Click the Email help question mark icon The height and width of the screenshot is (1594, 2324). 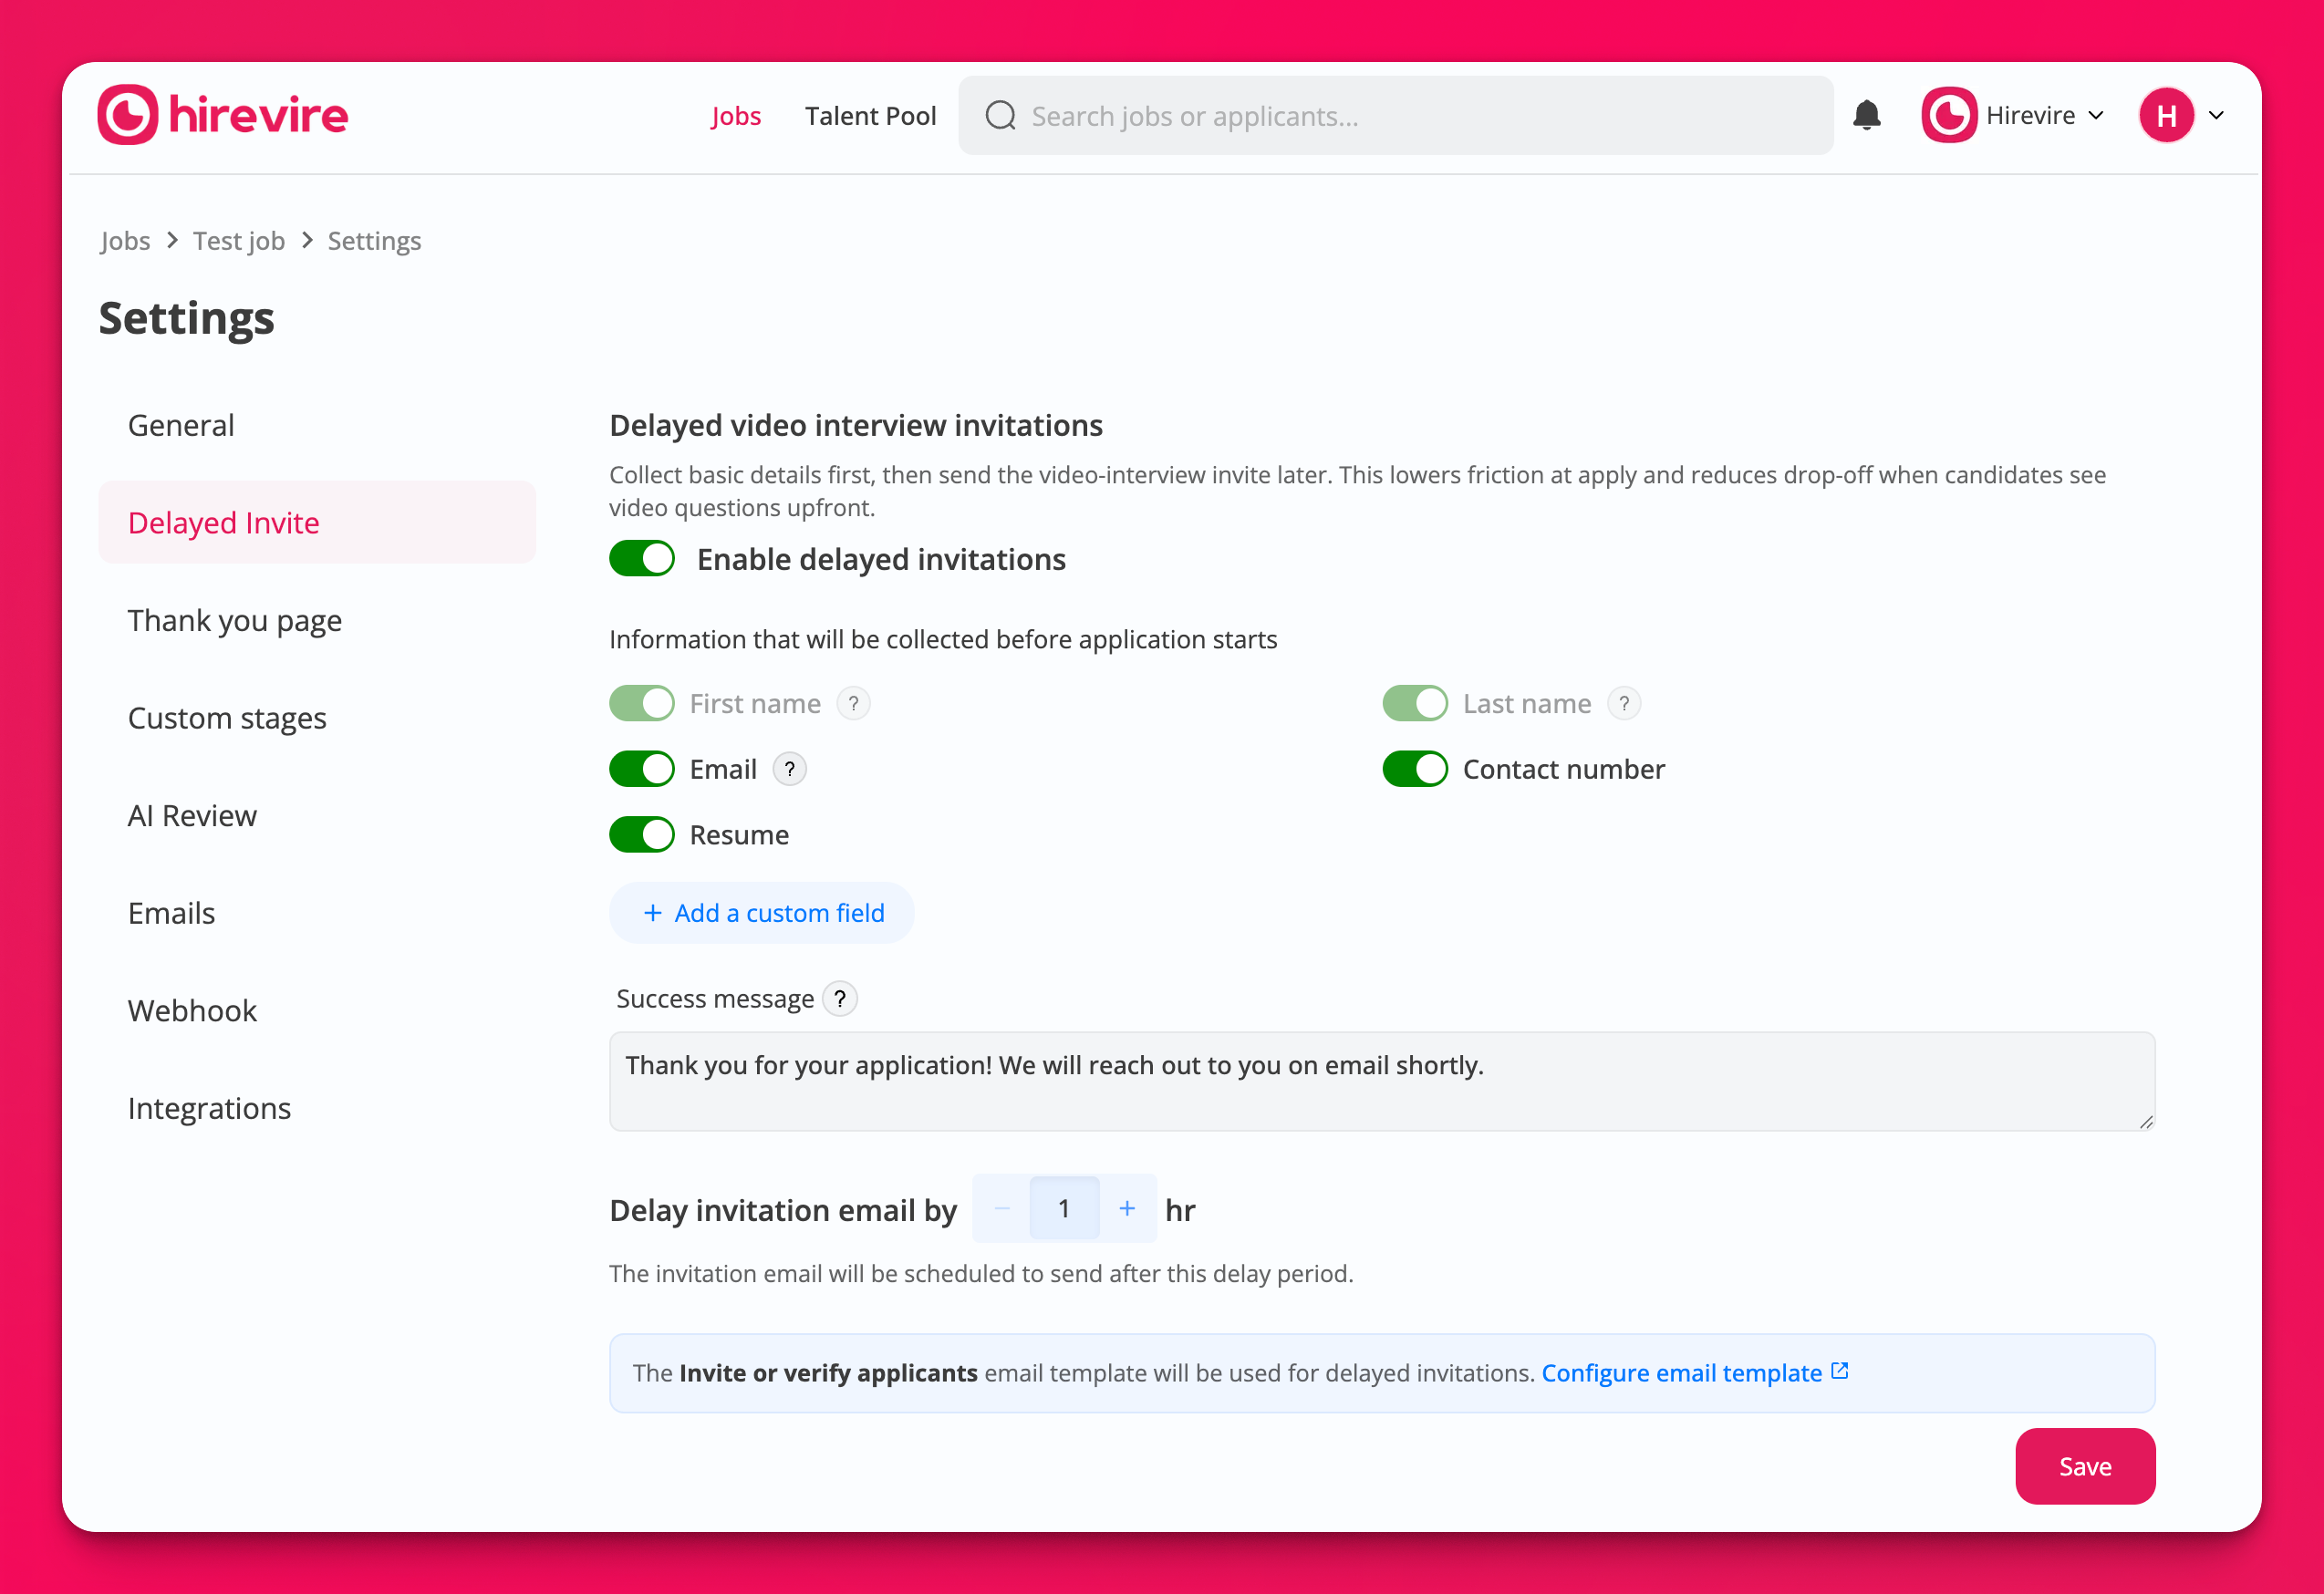pyautogui.click(x=789, y=769)
